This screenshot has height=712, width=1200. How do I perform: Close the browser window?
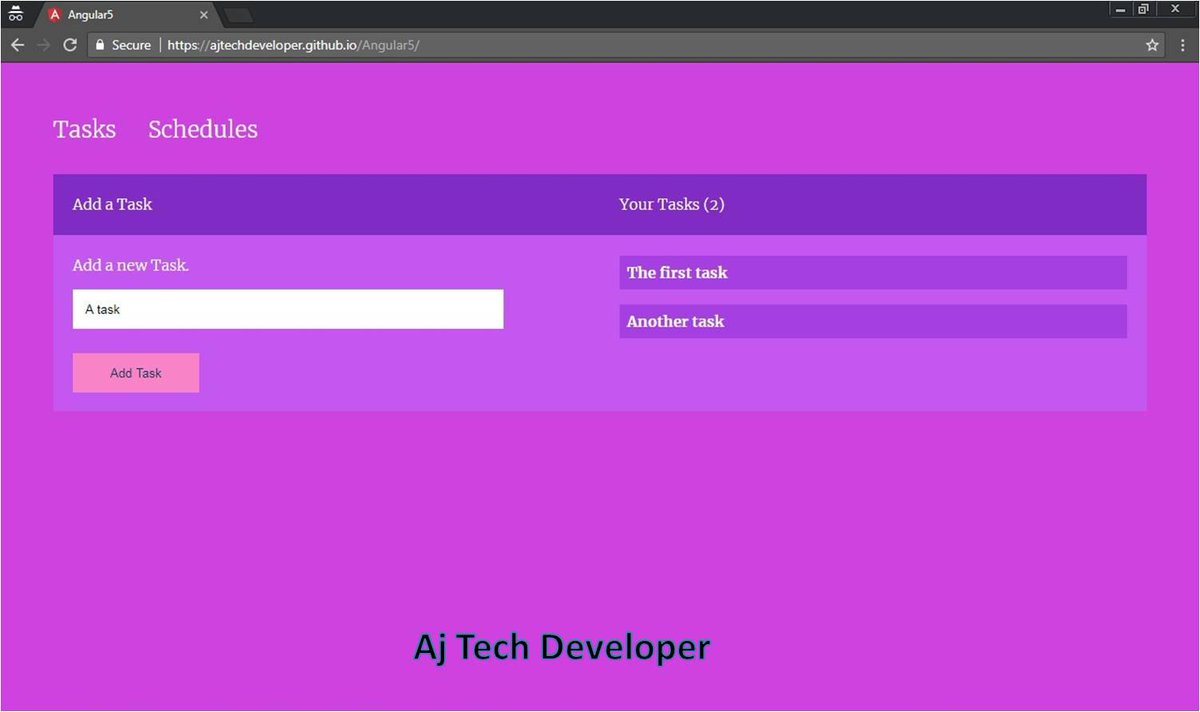click(1176, 9)
